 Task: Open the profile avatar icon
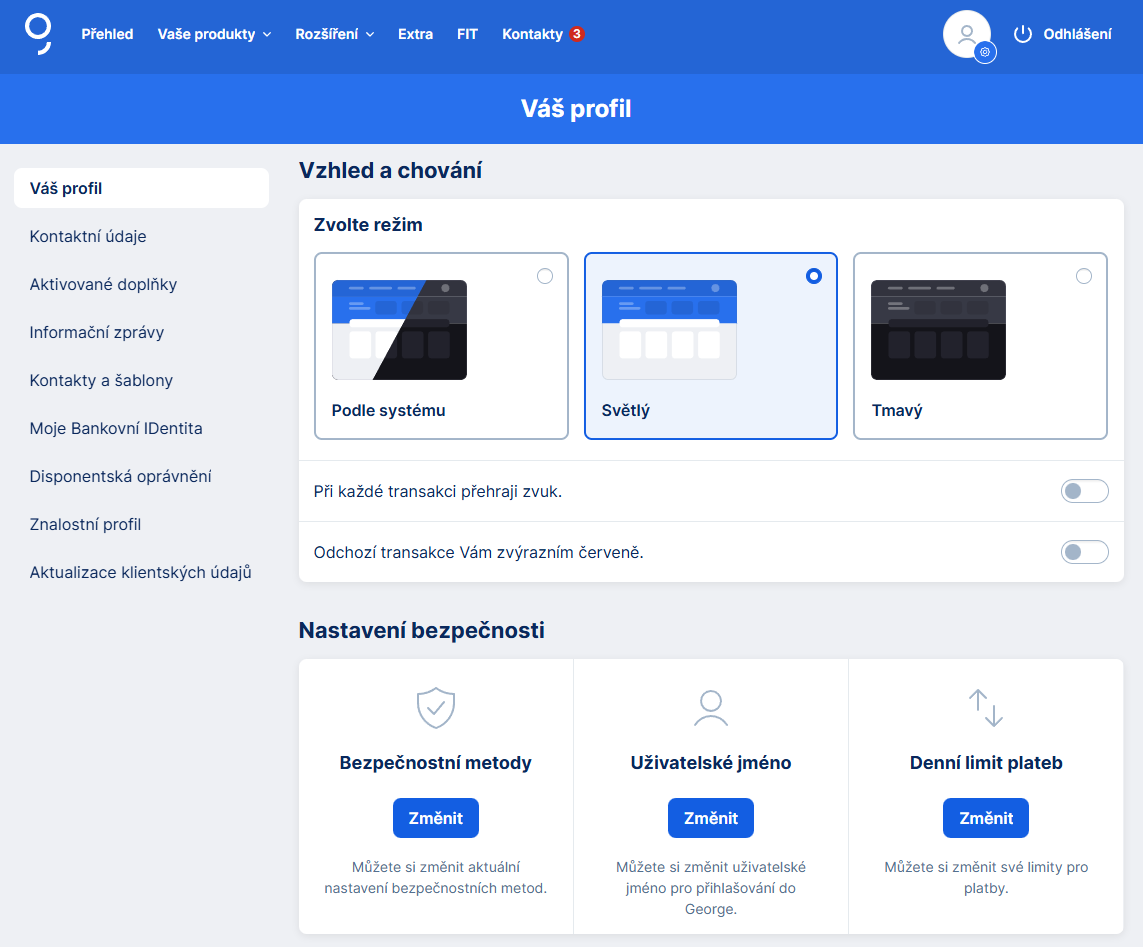pyautogui.click(x=965, y=33)
